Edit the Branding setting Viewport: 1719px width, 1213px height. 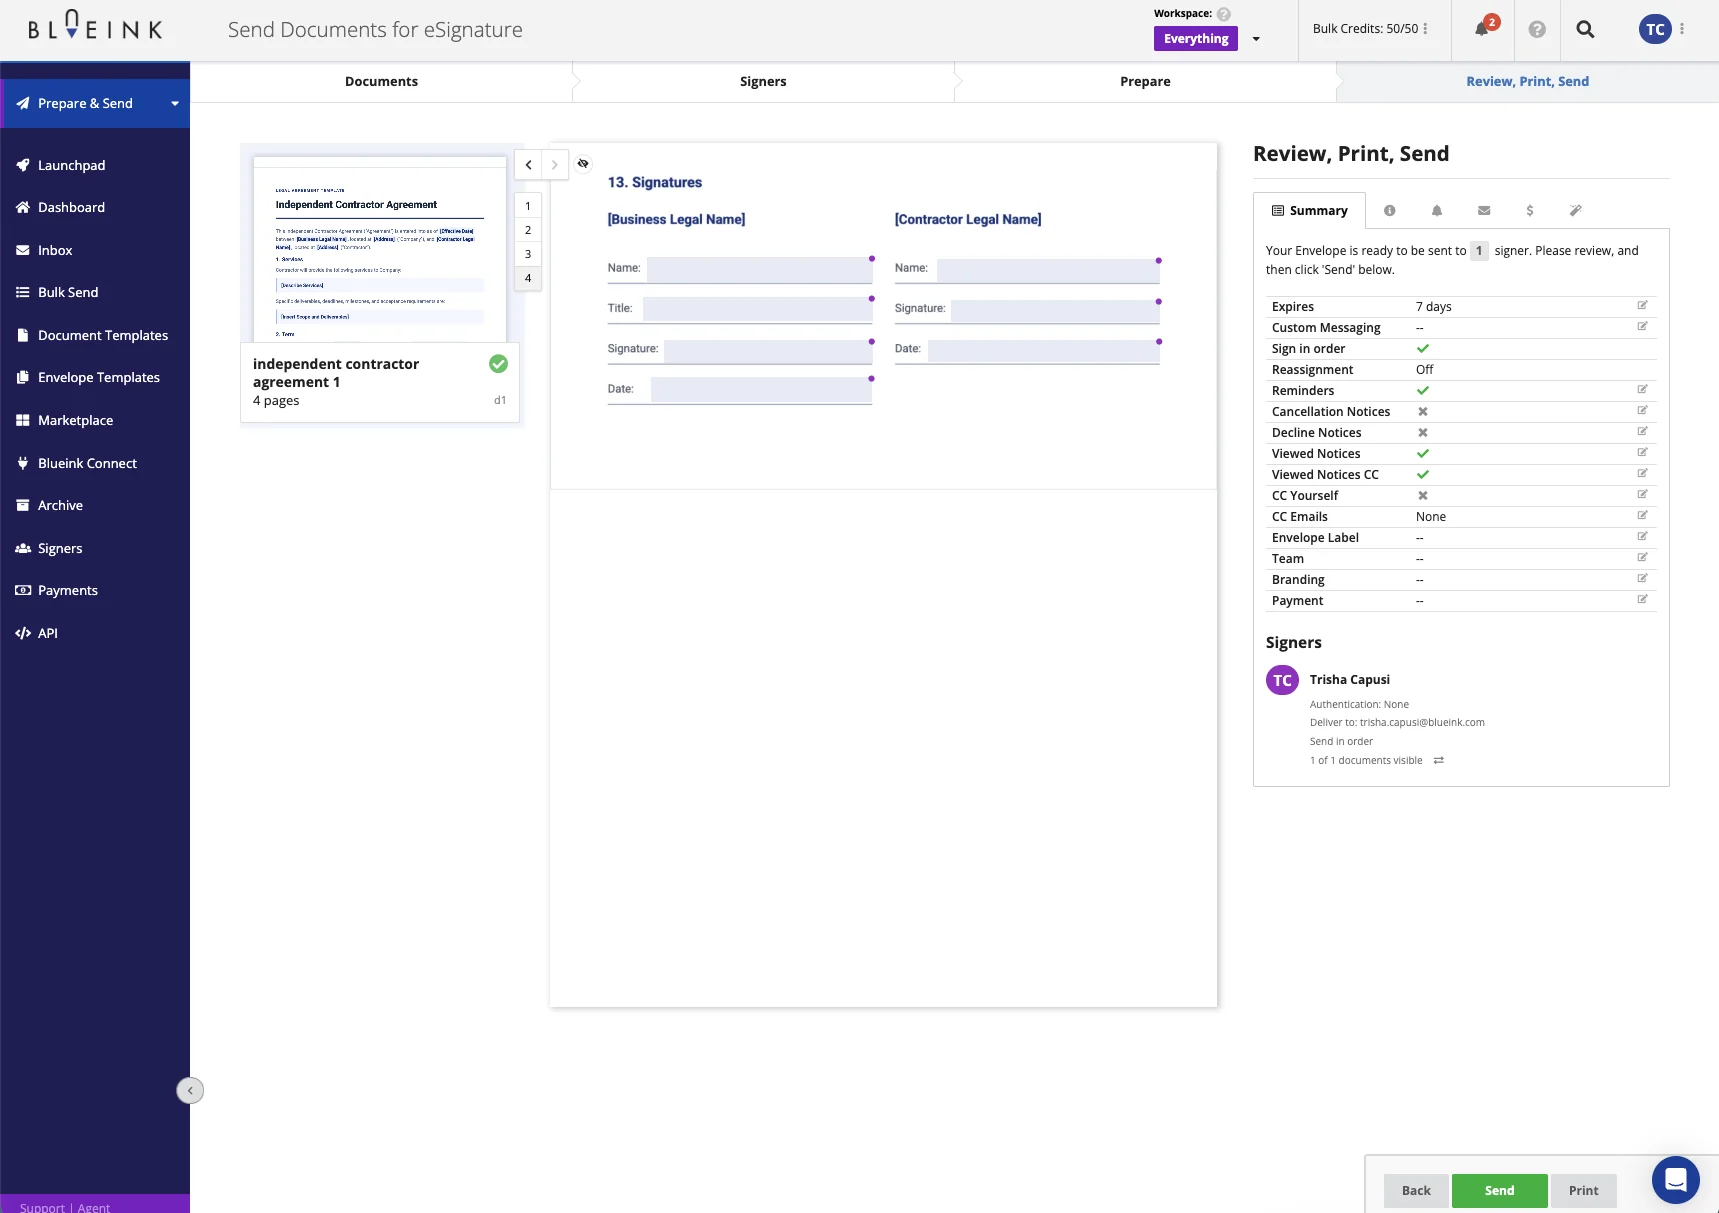tap(1642, 578)
